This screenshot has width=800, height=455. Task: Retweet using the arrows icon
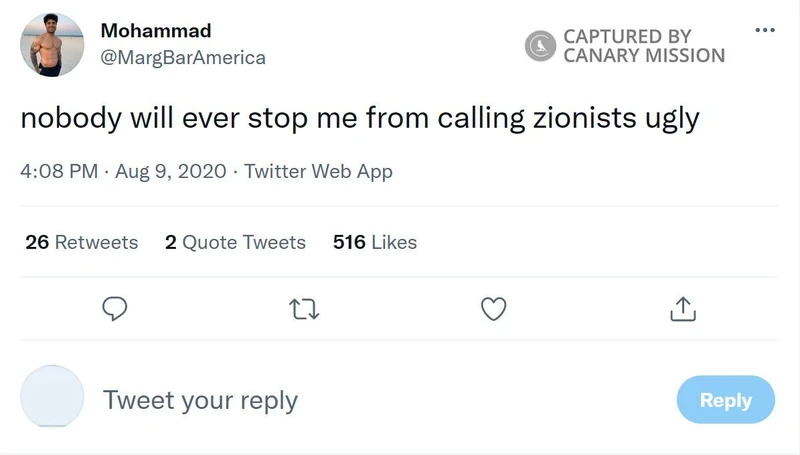point(304,310)
